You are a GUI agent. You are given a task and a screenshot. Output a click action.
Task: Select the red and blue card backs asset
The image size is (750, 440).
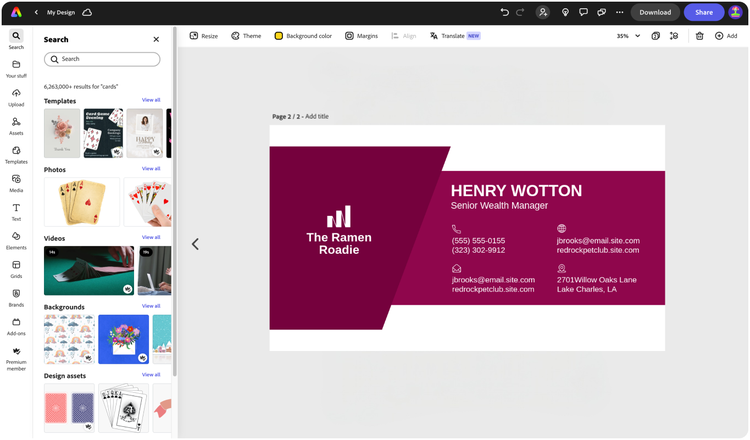pyautogui.click(x=69, y=408)
